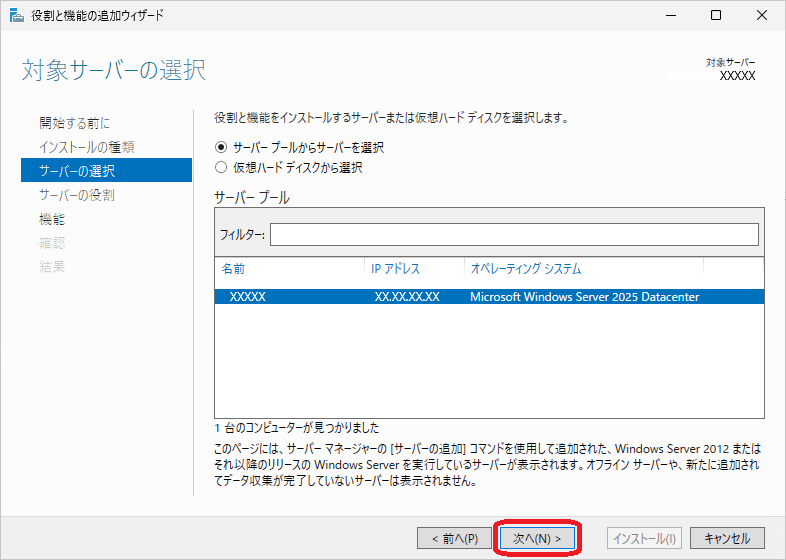Select the XXXXX server row in the pool
786x560 pixels.
point(489,297)
